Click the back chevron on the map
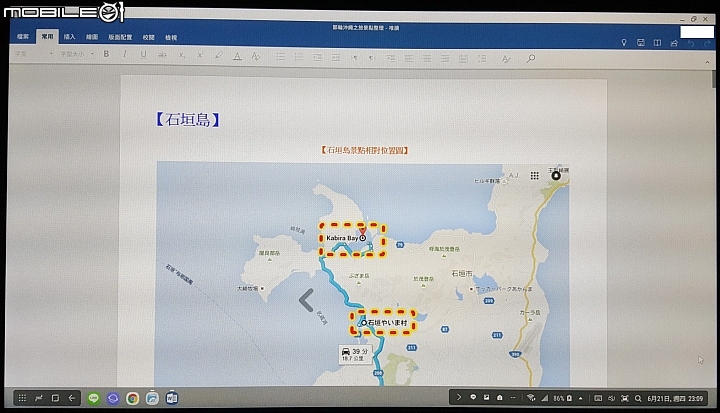 (306, 300)
